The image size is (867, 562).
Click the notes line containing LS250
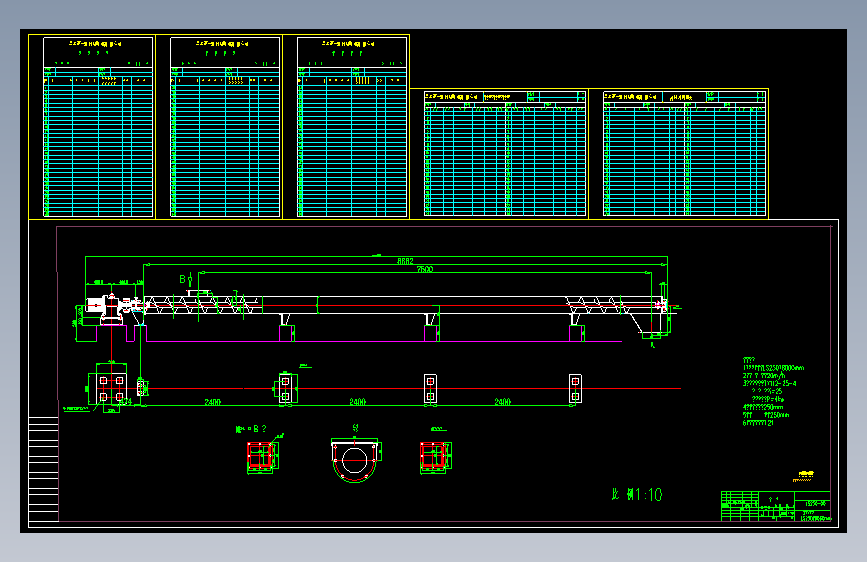[x=774, y=367]
